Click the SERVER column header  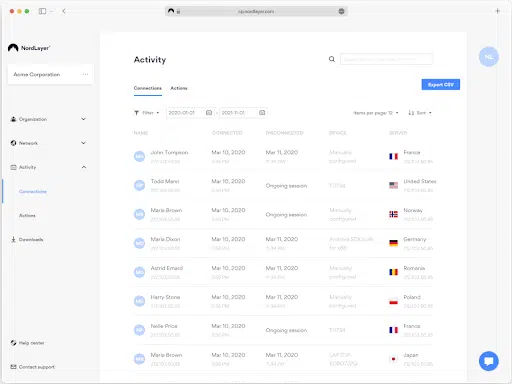398,133
